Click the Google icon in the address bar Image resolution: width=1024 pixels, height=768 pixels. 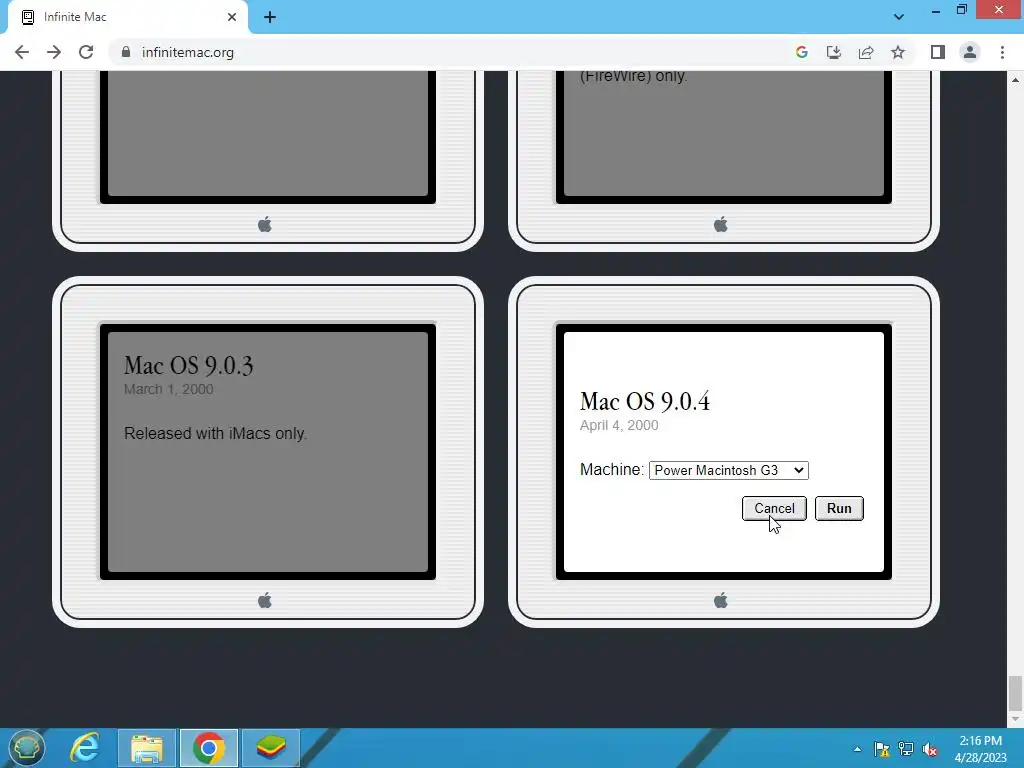pos(802,52)
